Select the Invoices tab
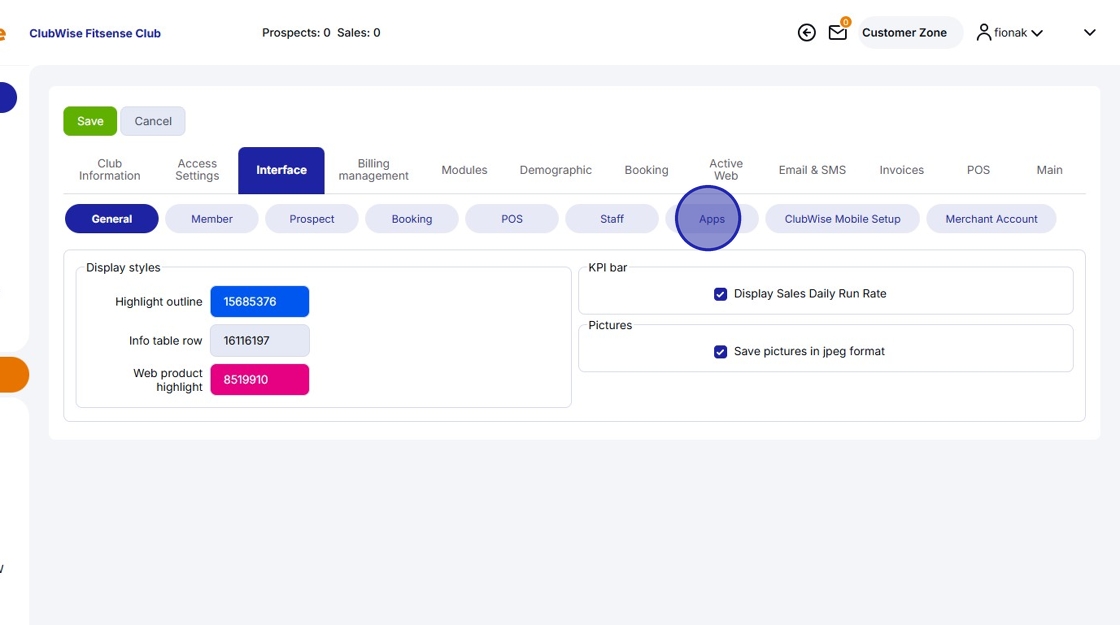This screenshot has width=1120, height=625. pyautogui.click(x=901, y=170)
